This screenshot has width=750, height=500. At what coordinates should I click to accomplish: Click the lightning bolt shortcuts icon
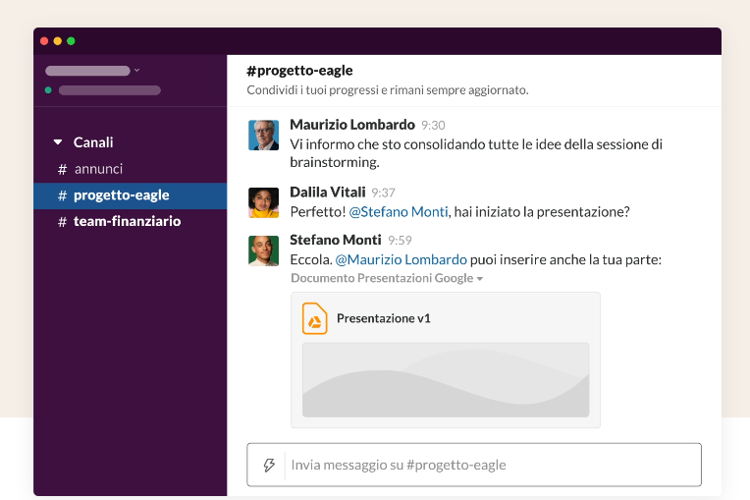(x=269, y=465)
